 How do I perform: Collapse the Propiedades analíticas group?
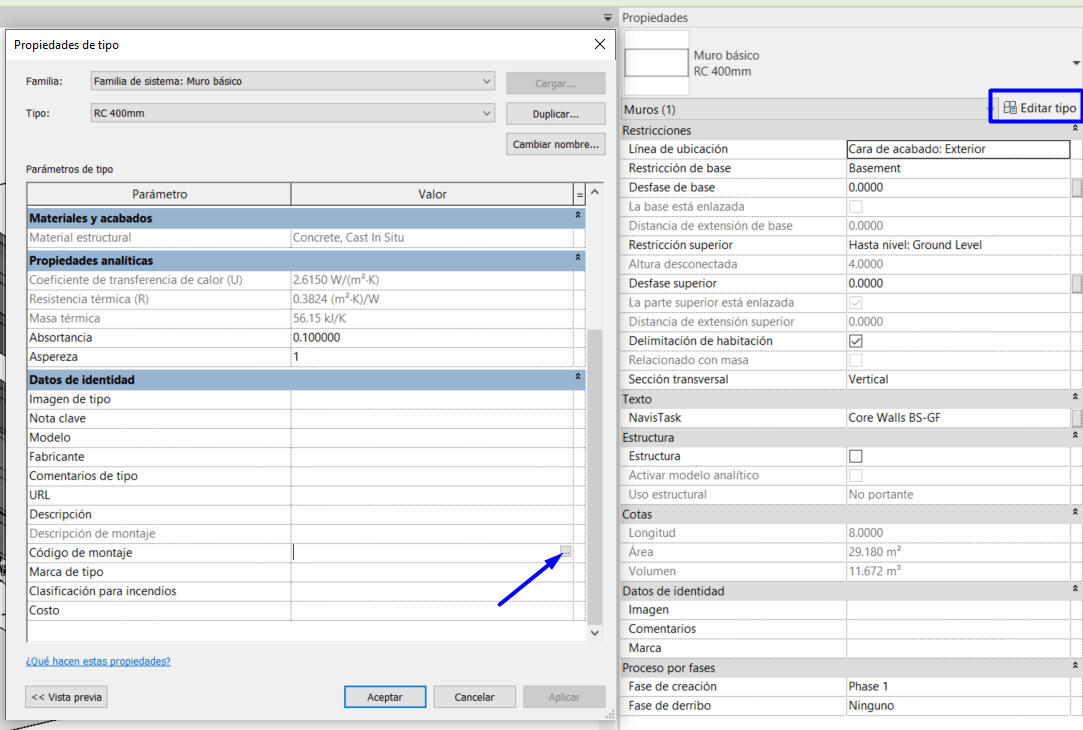pos(577,258)
